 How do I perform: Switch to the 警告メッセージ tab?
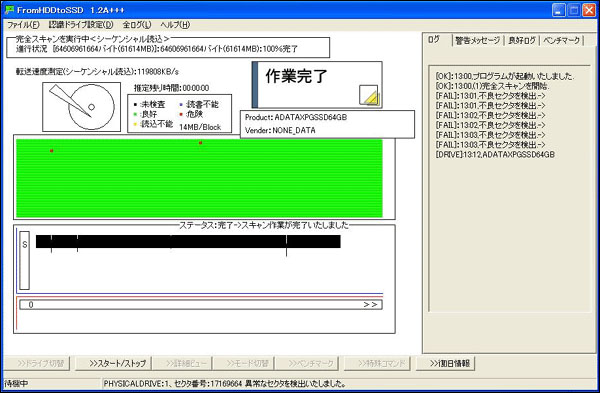tap(478, 40)
